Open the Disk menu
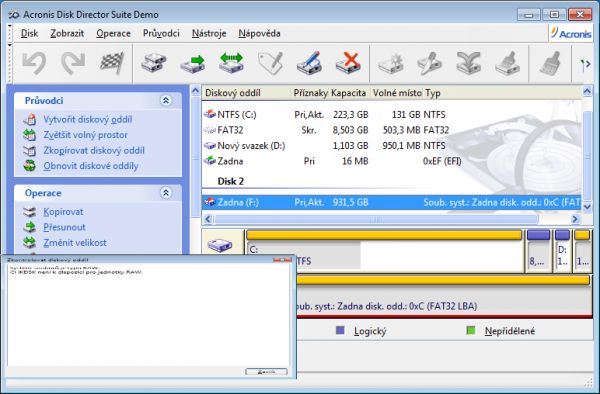The image size is (600, 394). (x=29, y=34)
